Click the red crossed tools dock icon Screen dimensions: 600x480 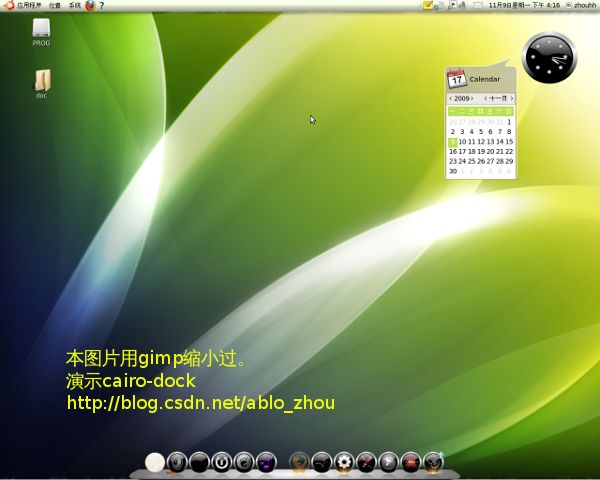tap(366, 462)
